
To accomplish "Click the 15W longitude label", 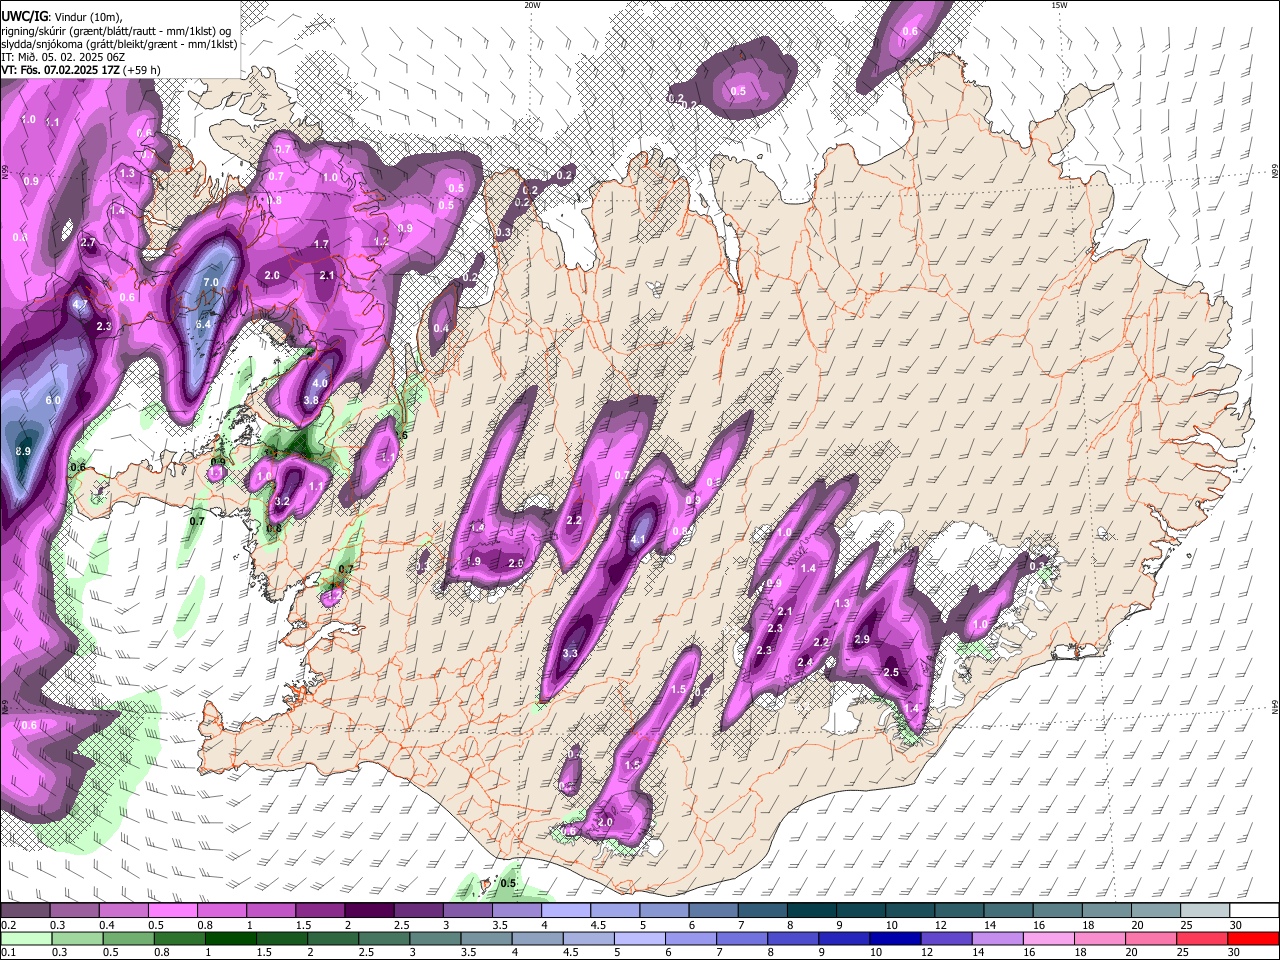I will [x=1058, y=5].
